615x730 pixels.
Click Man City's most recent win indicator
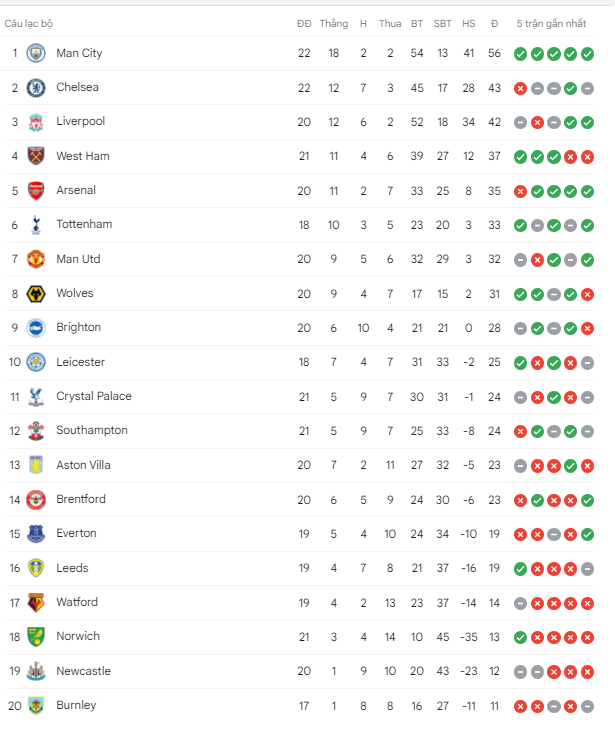click(x=588, y=54)
